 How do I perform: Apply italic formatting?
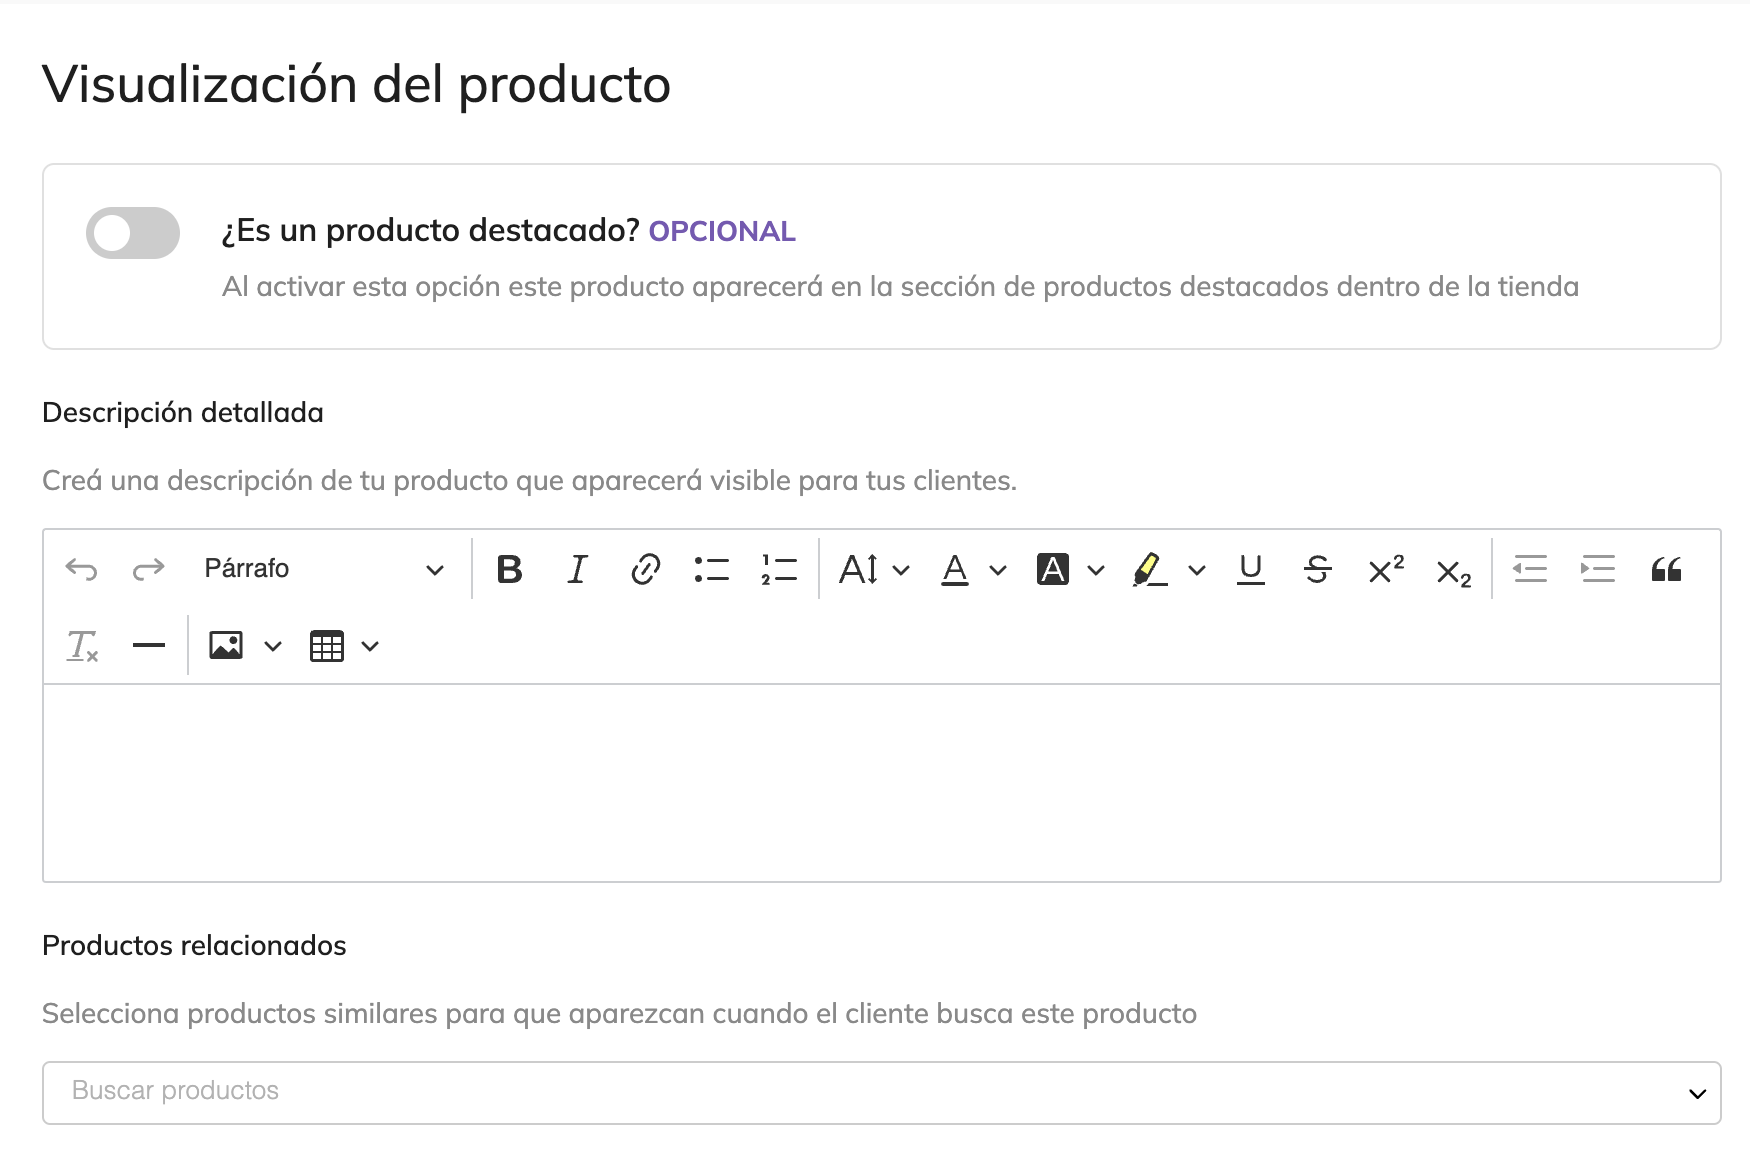577,569
